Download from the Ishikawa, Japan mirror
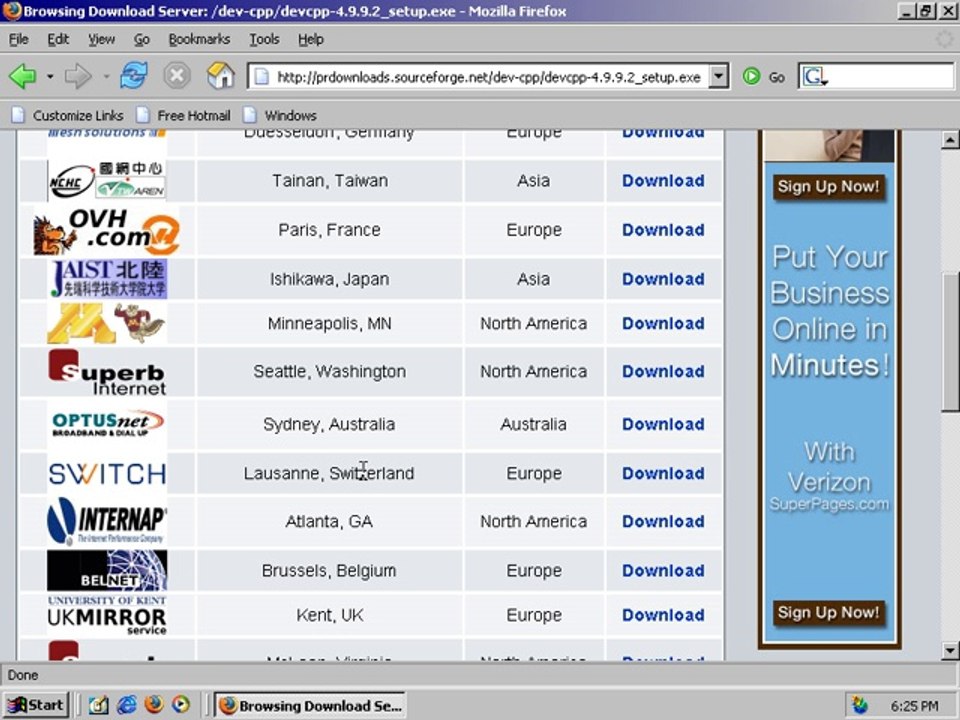 pos(663,279)
